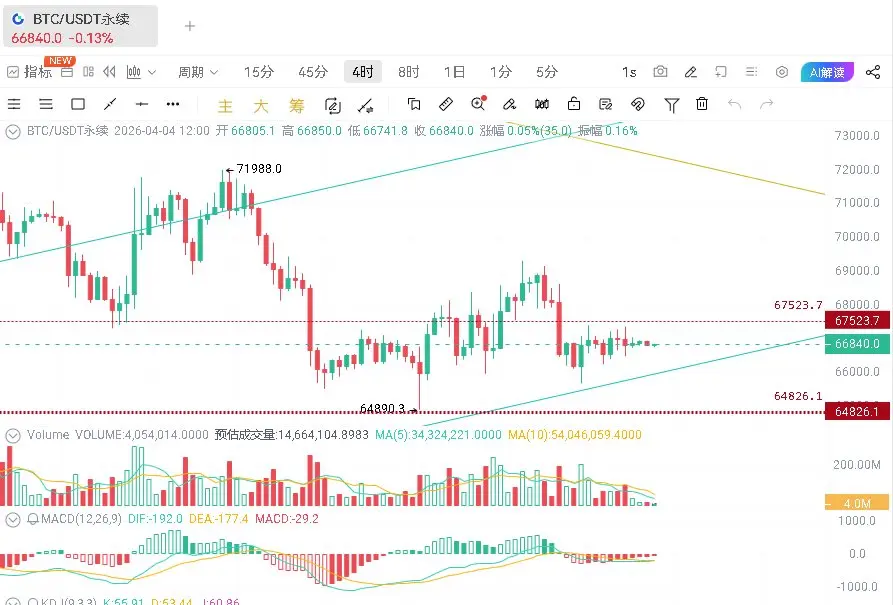Select the 1s interval option
Screen dimensions: 893x605
tap(629, 72)
